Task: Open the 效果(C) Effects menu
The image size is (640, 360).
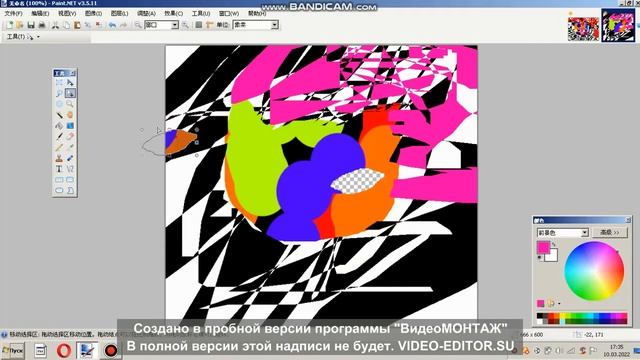Action: click(173, 13)
